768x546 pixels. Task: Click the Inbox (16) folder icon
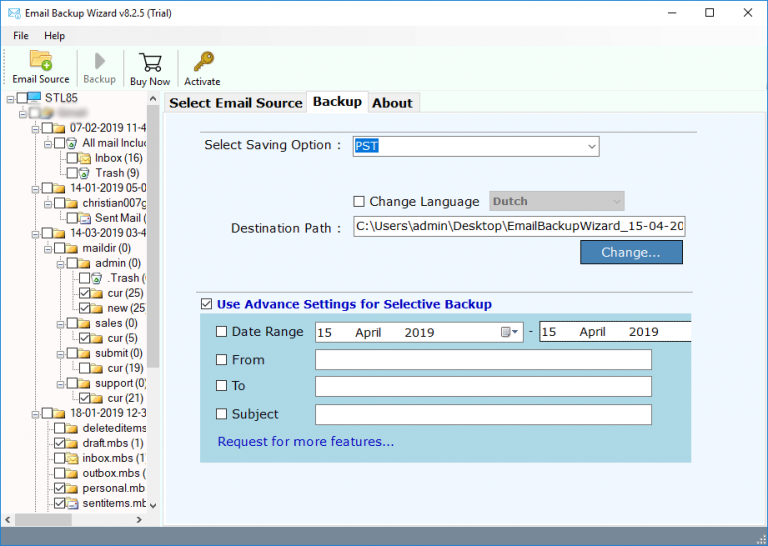pyautogui.click(x=86, y=158)
